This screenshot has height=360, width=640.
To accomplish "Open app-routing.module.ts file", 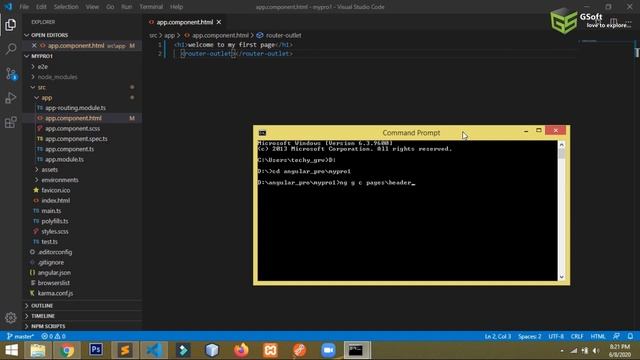I will tap(76, 108).
